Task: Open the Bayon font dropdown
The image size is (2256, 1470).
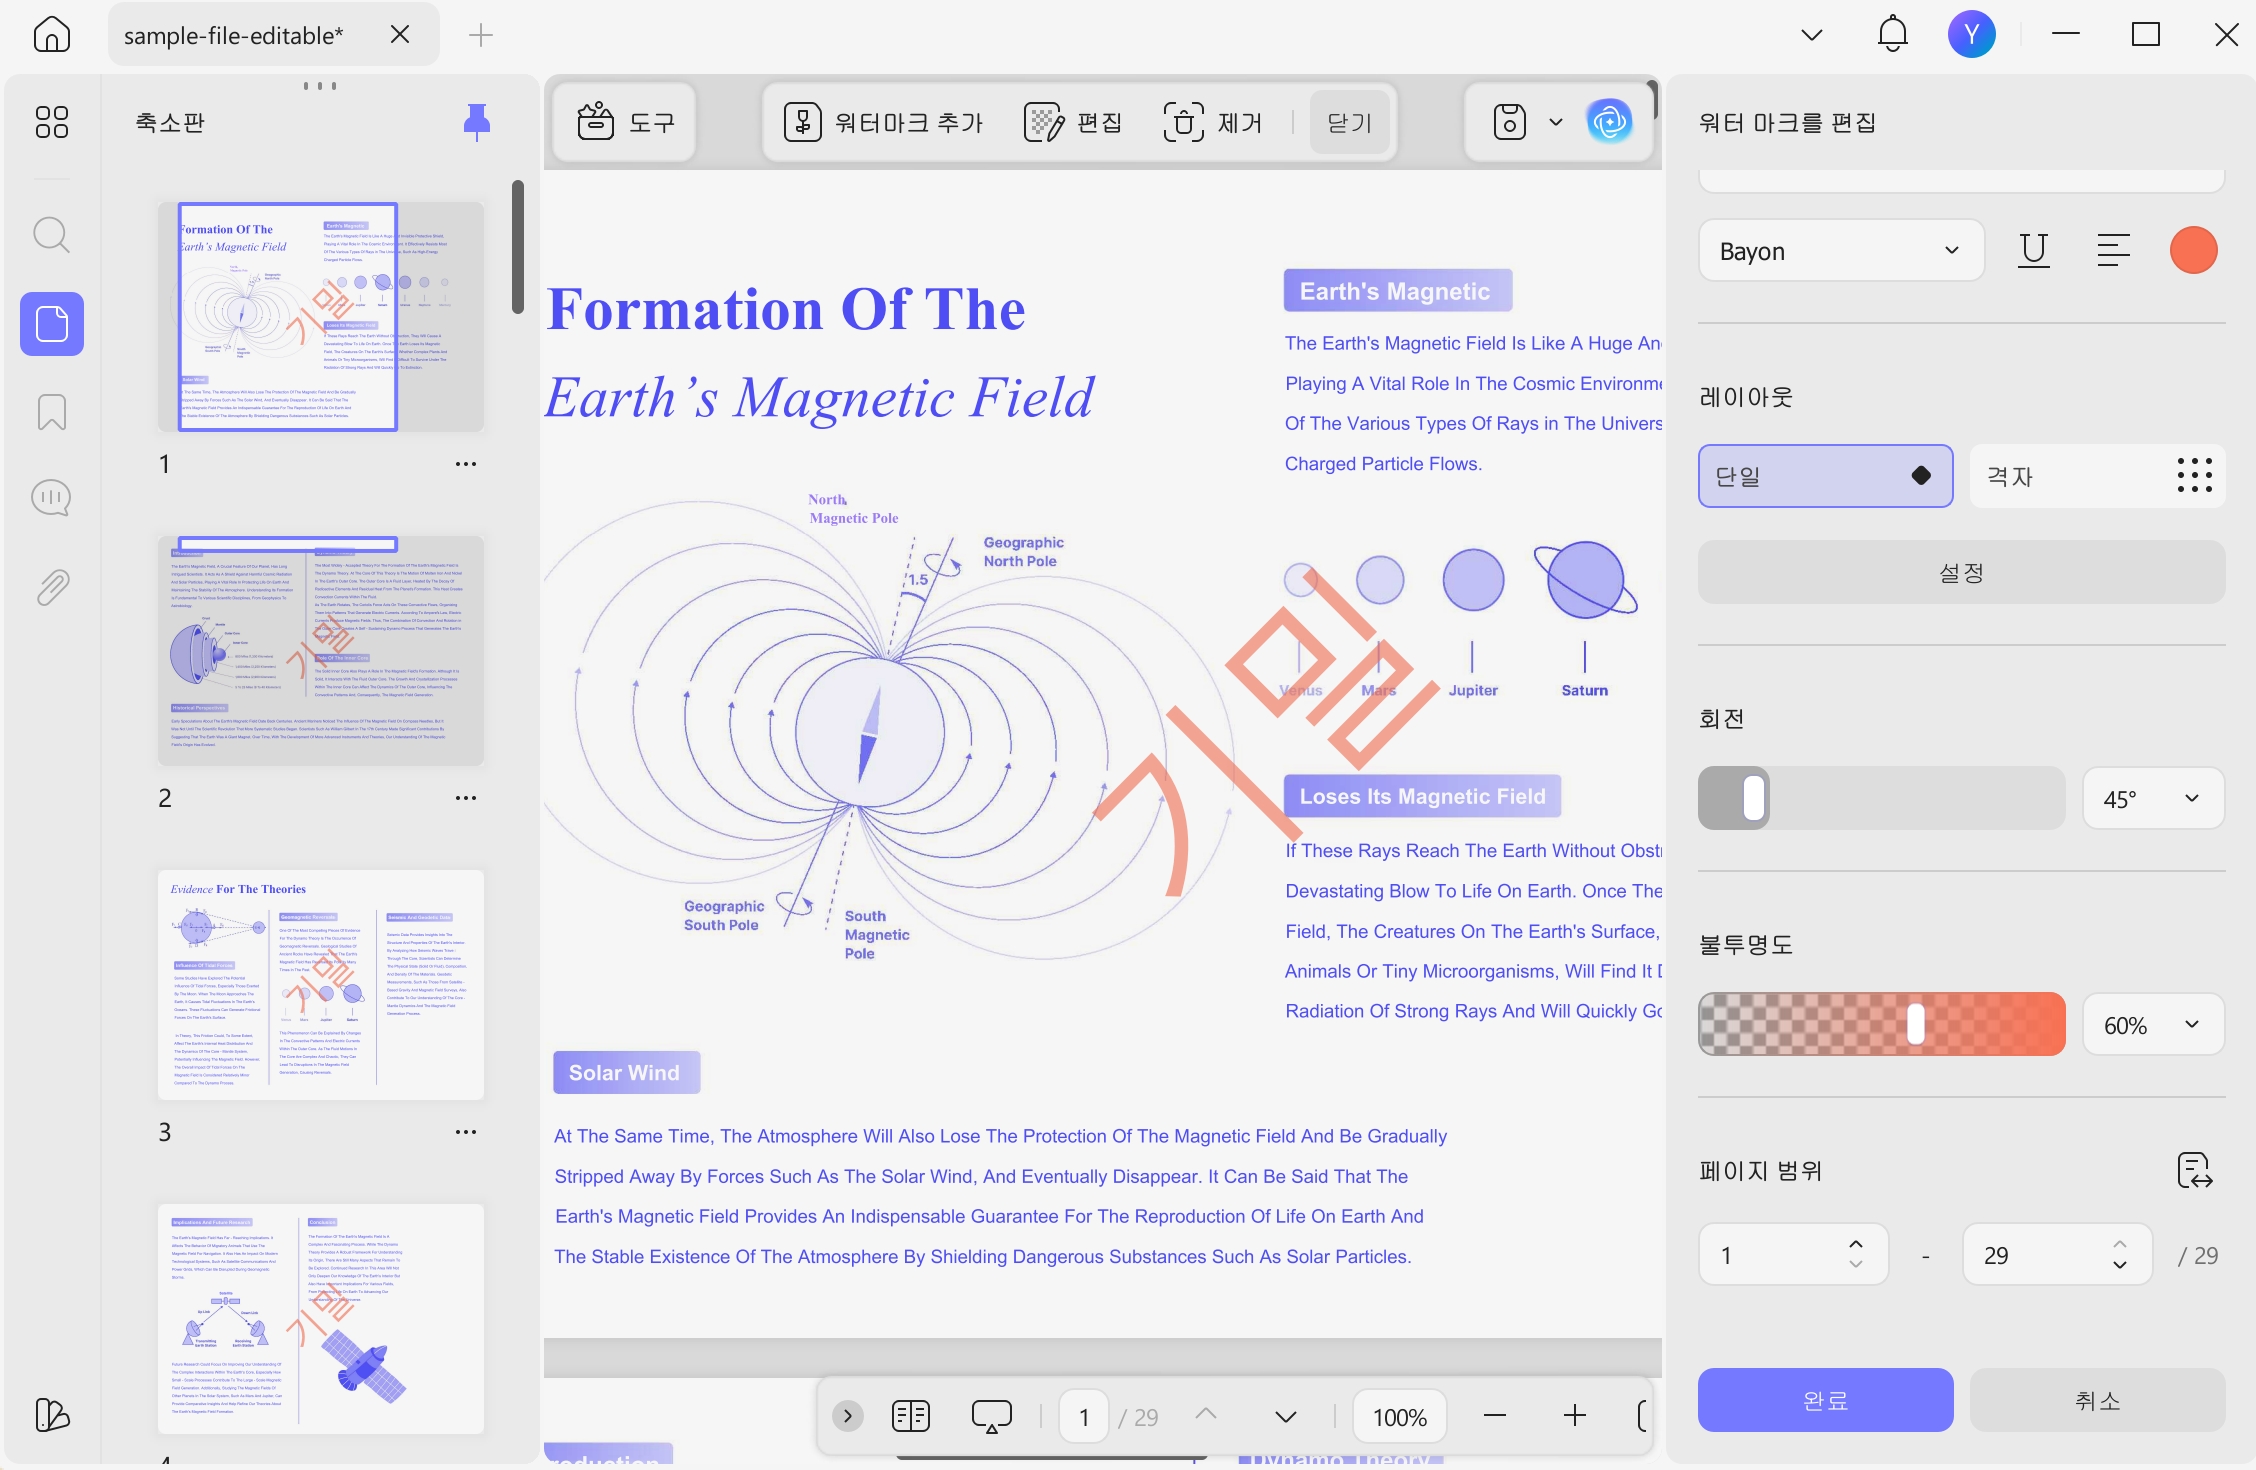Action: coord(1841,251)
